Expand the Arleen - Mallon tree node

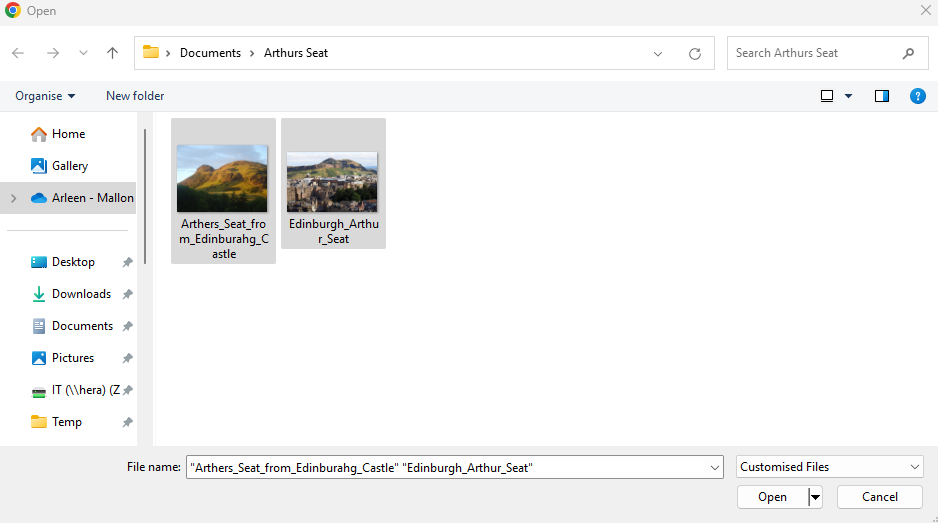(x=14, y=198)
